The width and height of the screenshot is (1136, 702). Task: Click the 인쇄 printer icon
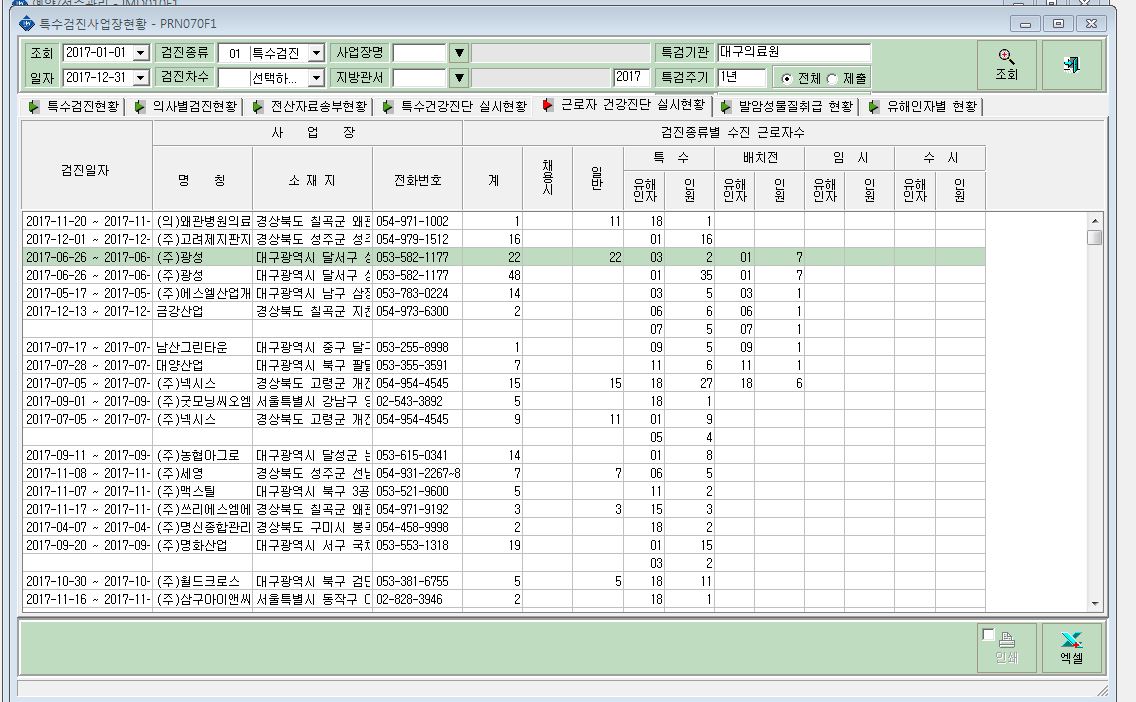pyautogui.click(x=1007, y=640)
